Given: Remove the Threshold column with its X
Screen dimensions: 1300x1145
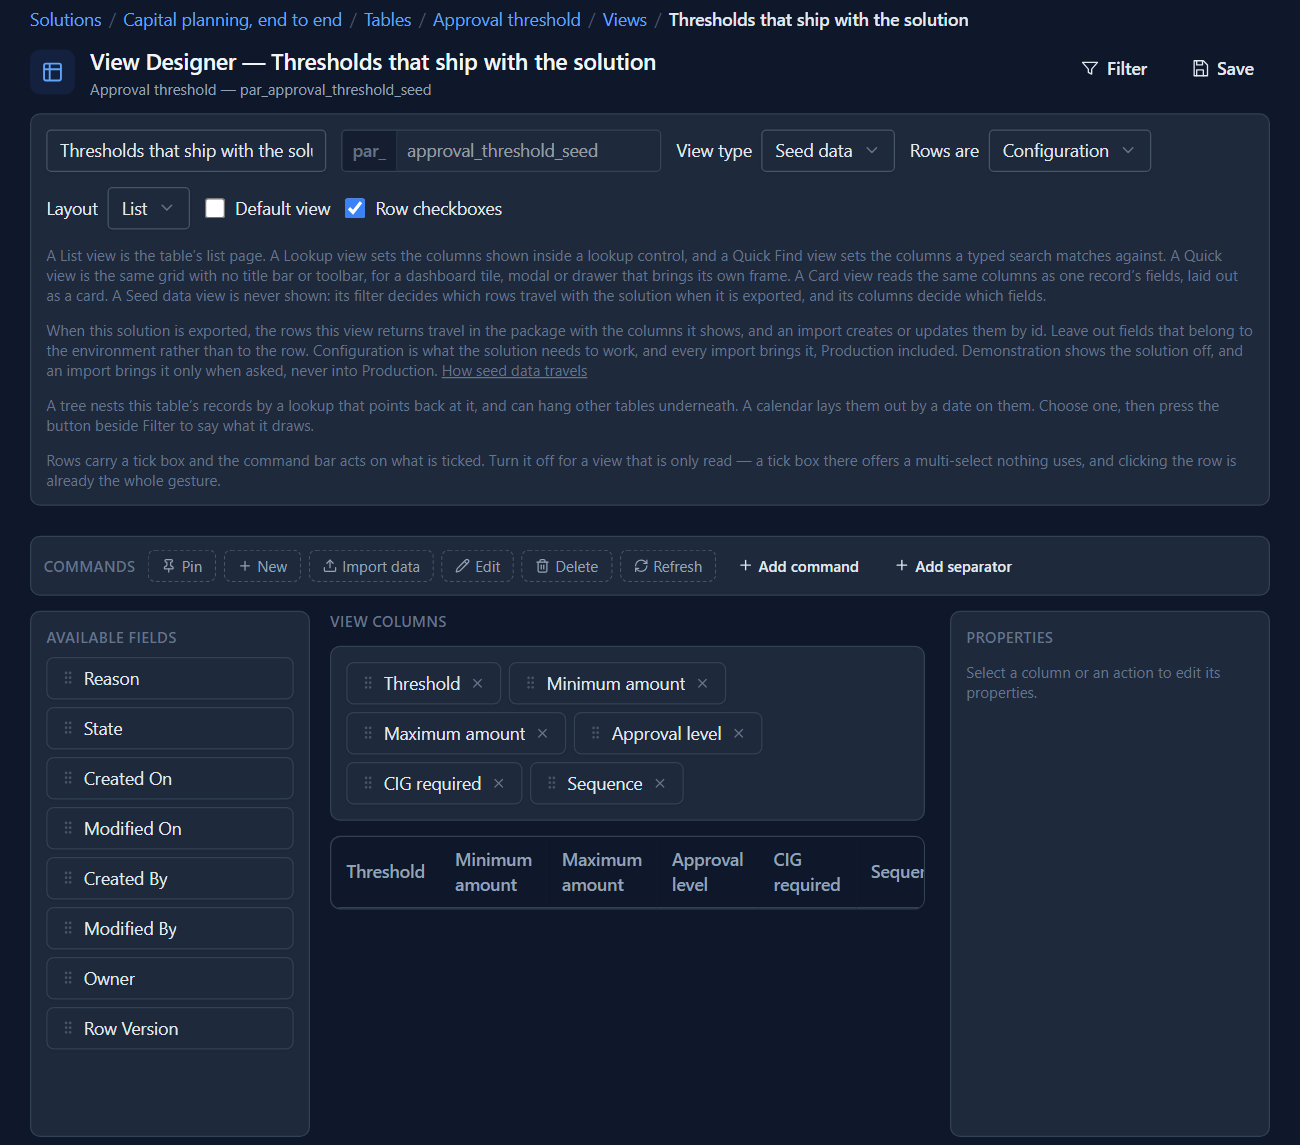Looking at the screenshot, I should pos(478,683).
